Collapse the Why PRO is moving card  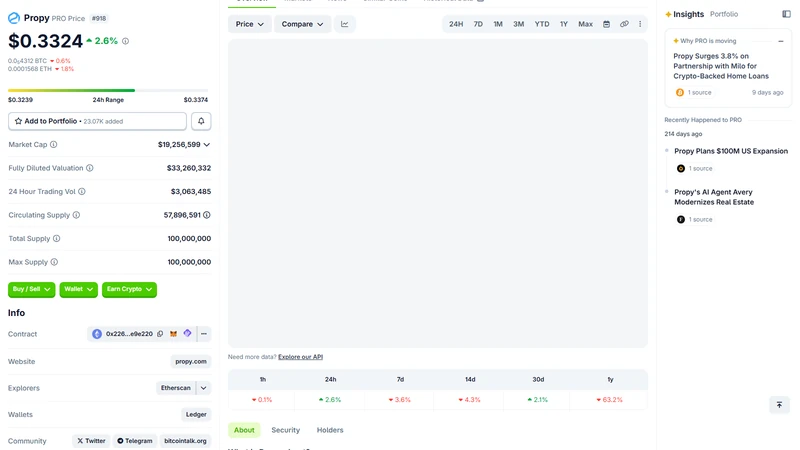(x=781, y=41)
